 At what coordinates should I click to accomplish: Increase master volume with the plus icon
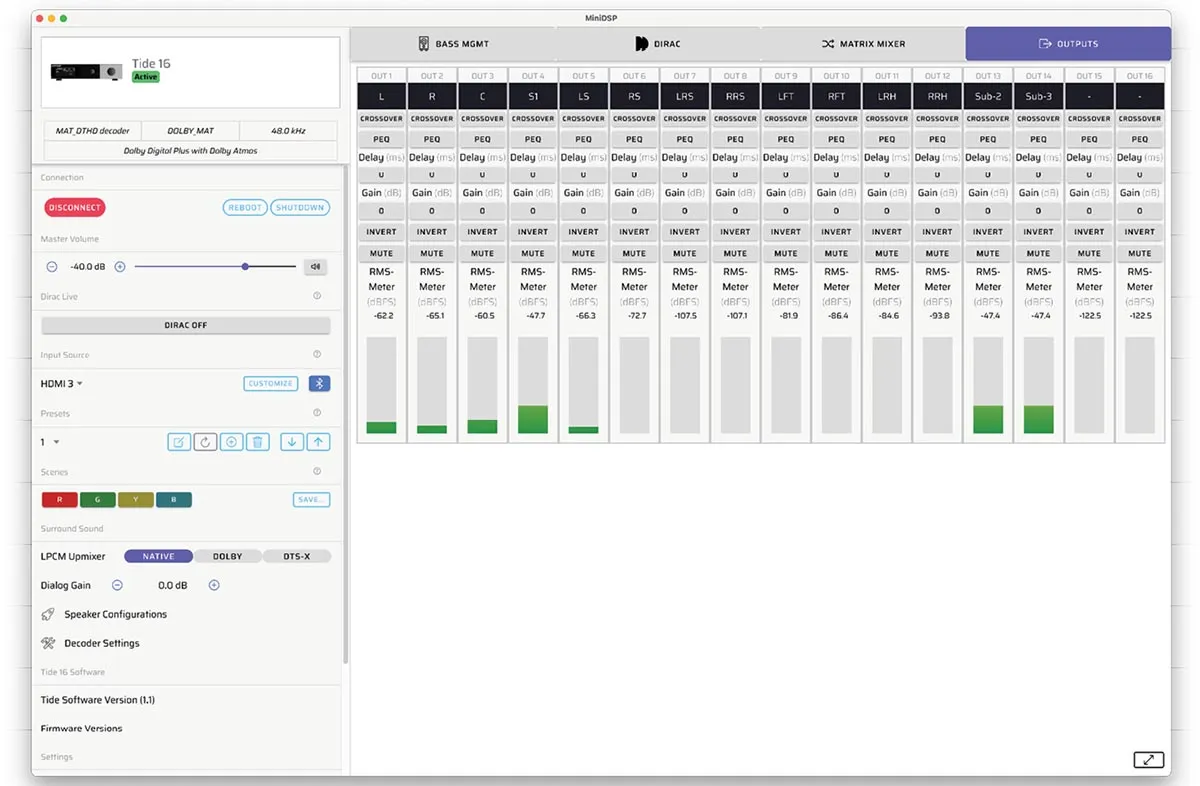coord(120,267)
